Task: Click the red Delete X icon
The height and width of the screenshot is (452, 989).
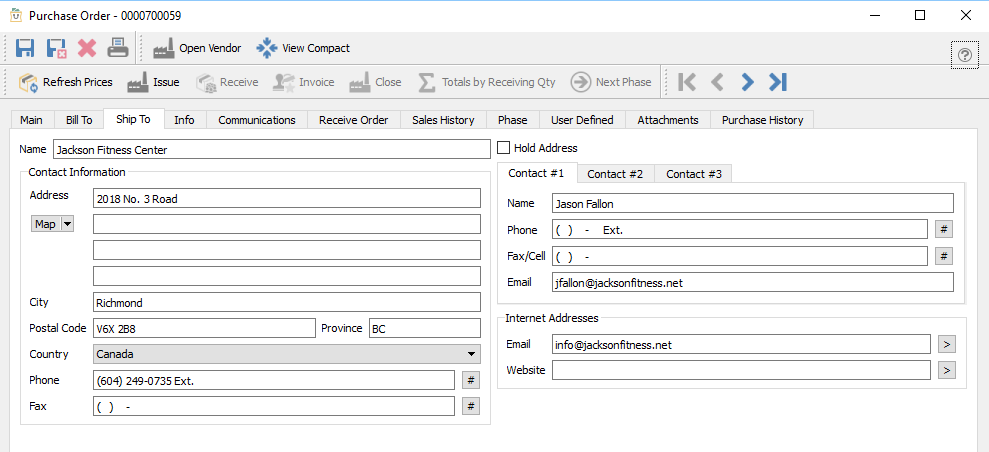Action: 87,48
